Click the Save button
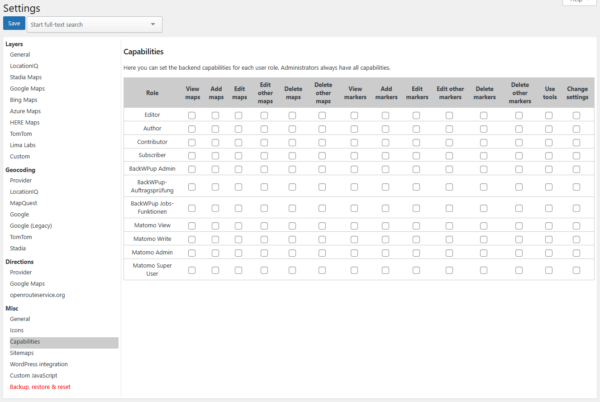Image resolution: width=600 pixels, height=402 pixels. (x=13, y=22)
